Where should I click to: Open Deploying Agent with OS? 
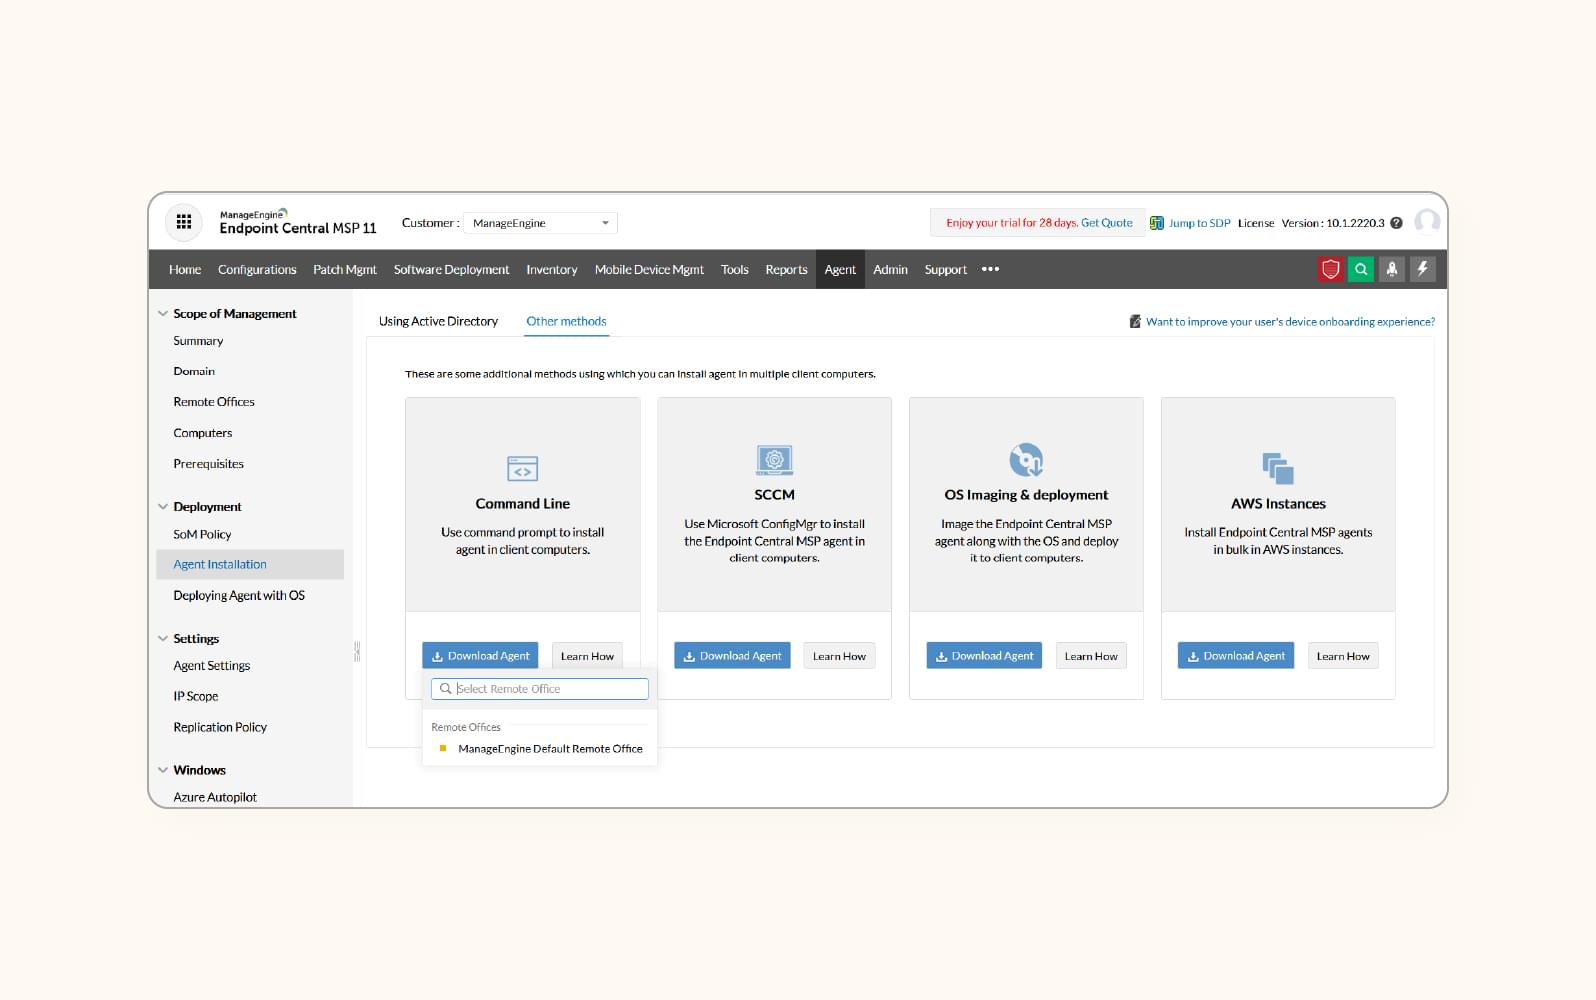point(239,595)
